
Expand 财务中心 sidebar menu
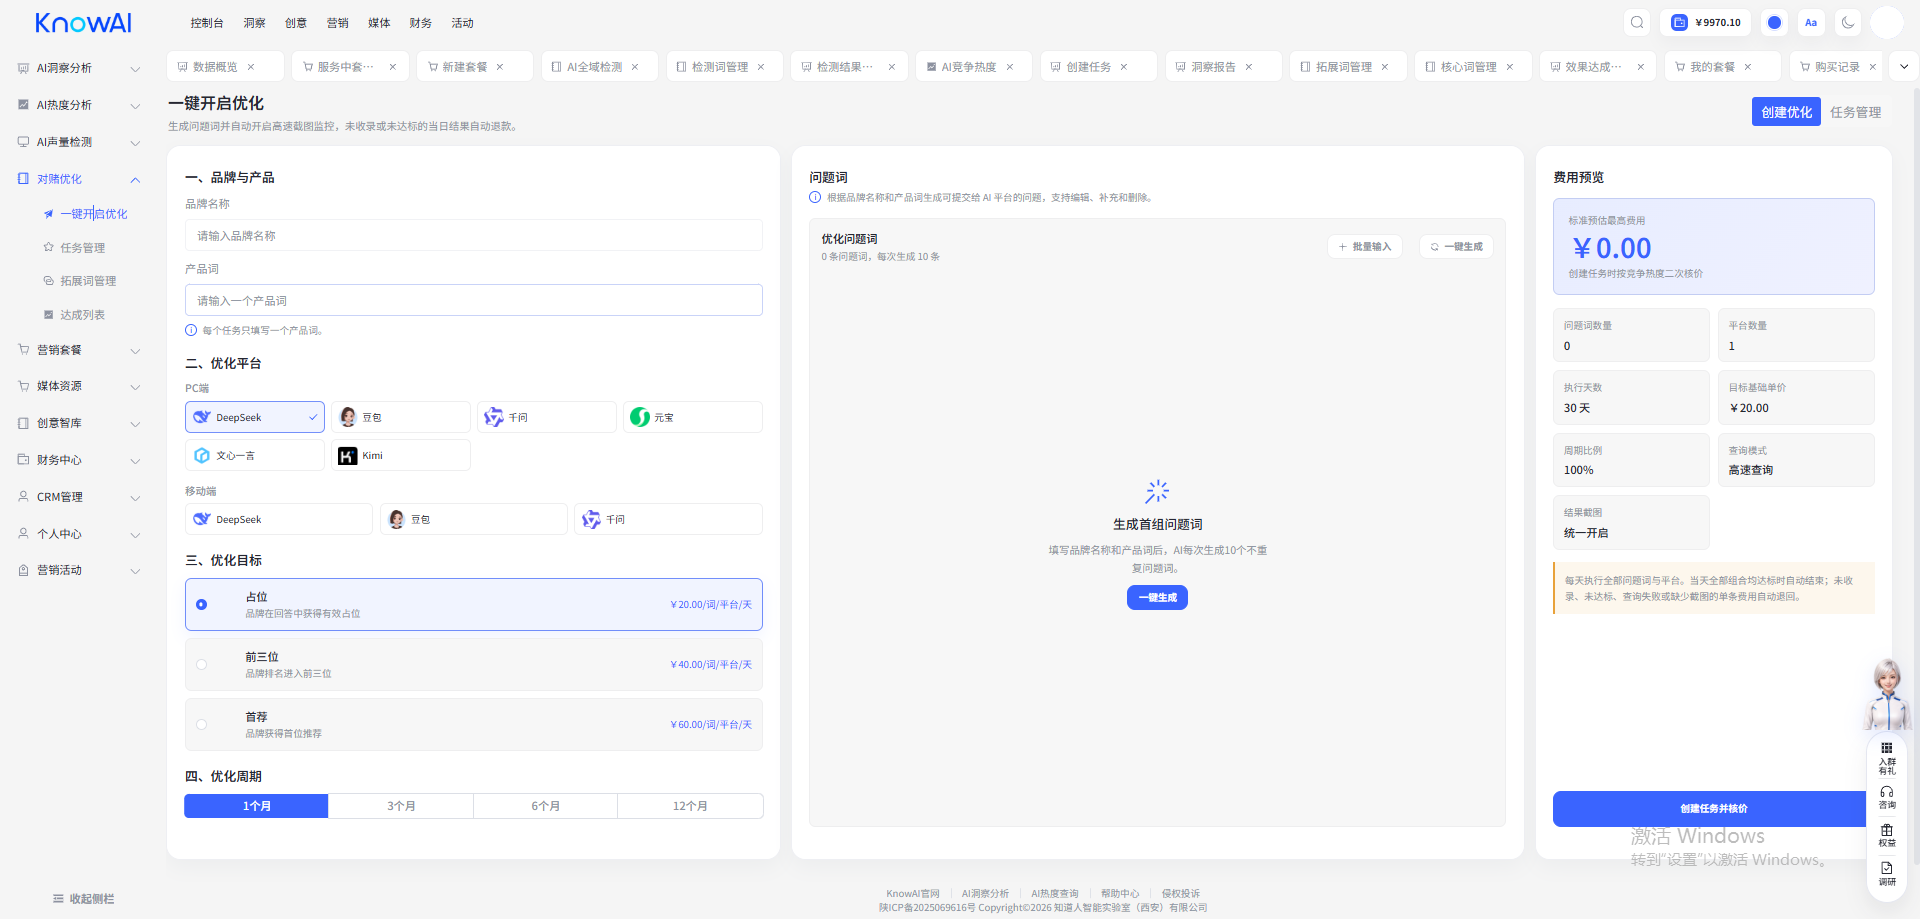(79, 460)
